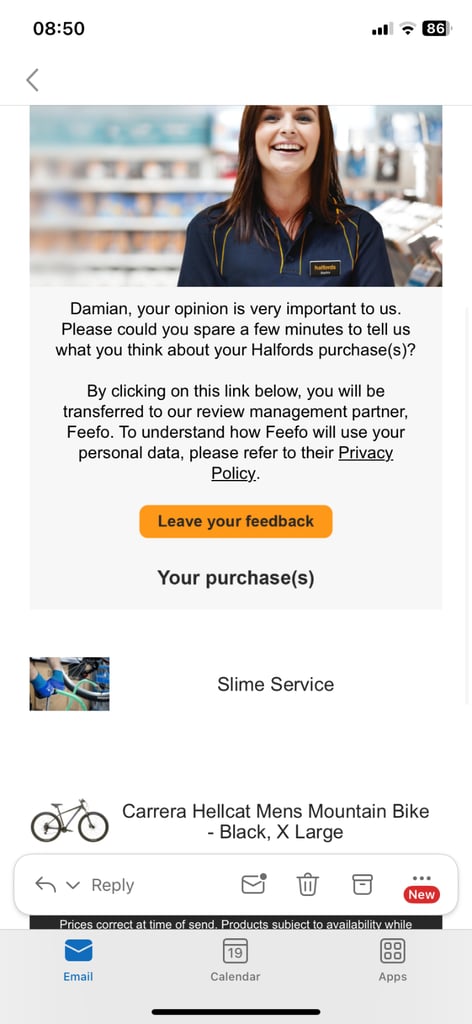Switch to the Calendar tab
This screenshot has height=1024, width=472.
point(235,960)
